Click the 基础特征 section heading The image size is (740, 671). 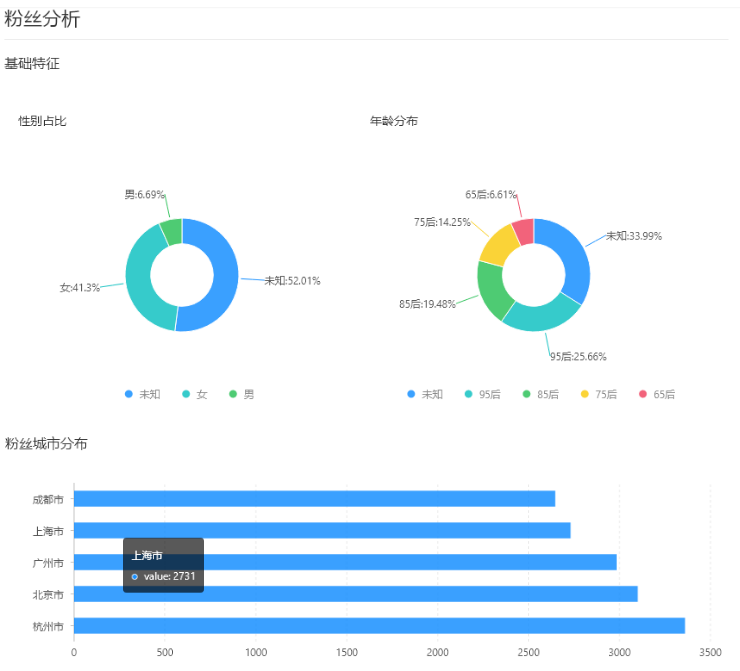pos(32,63)
